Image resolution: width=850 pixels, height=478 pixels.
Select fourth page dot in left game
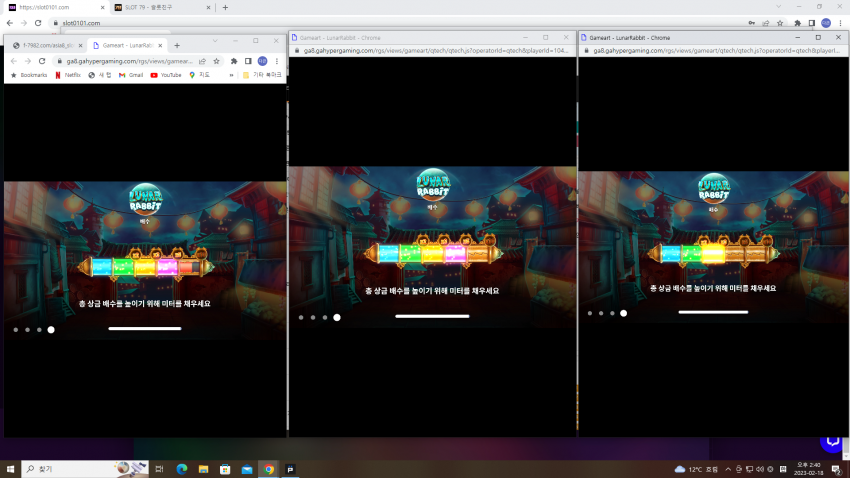click(x=51, y=330)
